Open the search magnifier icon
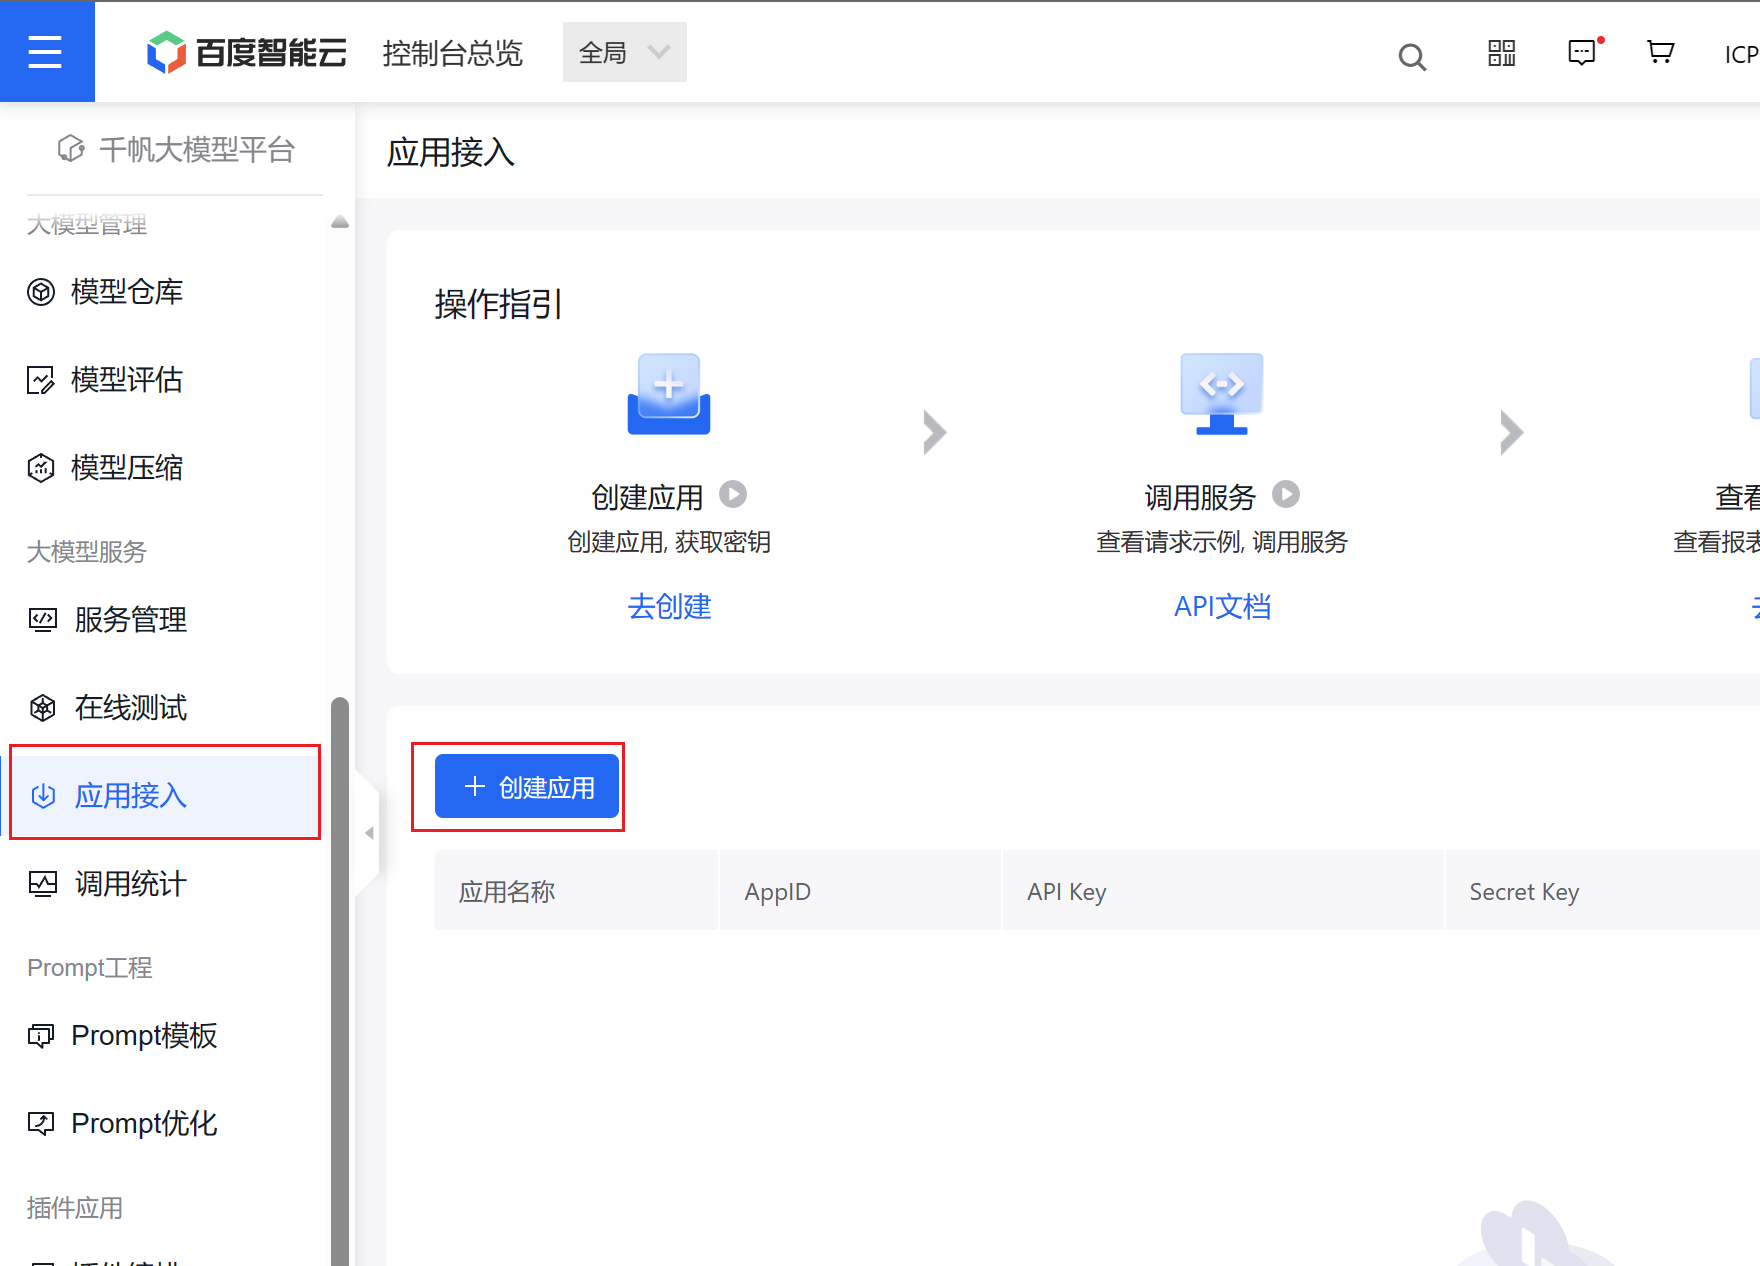This screenshot has height=1266, width=1760. tap(1412, 56)
